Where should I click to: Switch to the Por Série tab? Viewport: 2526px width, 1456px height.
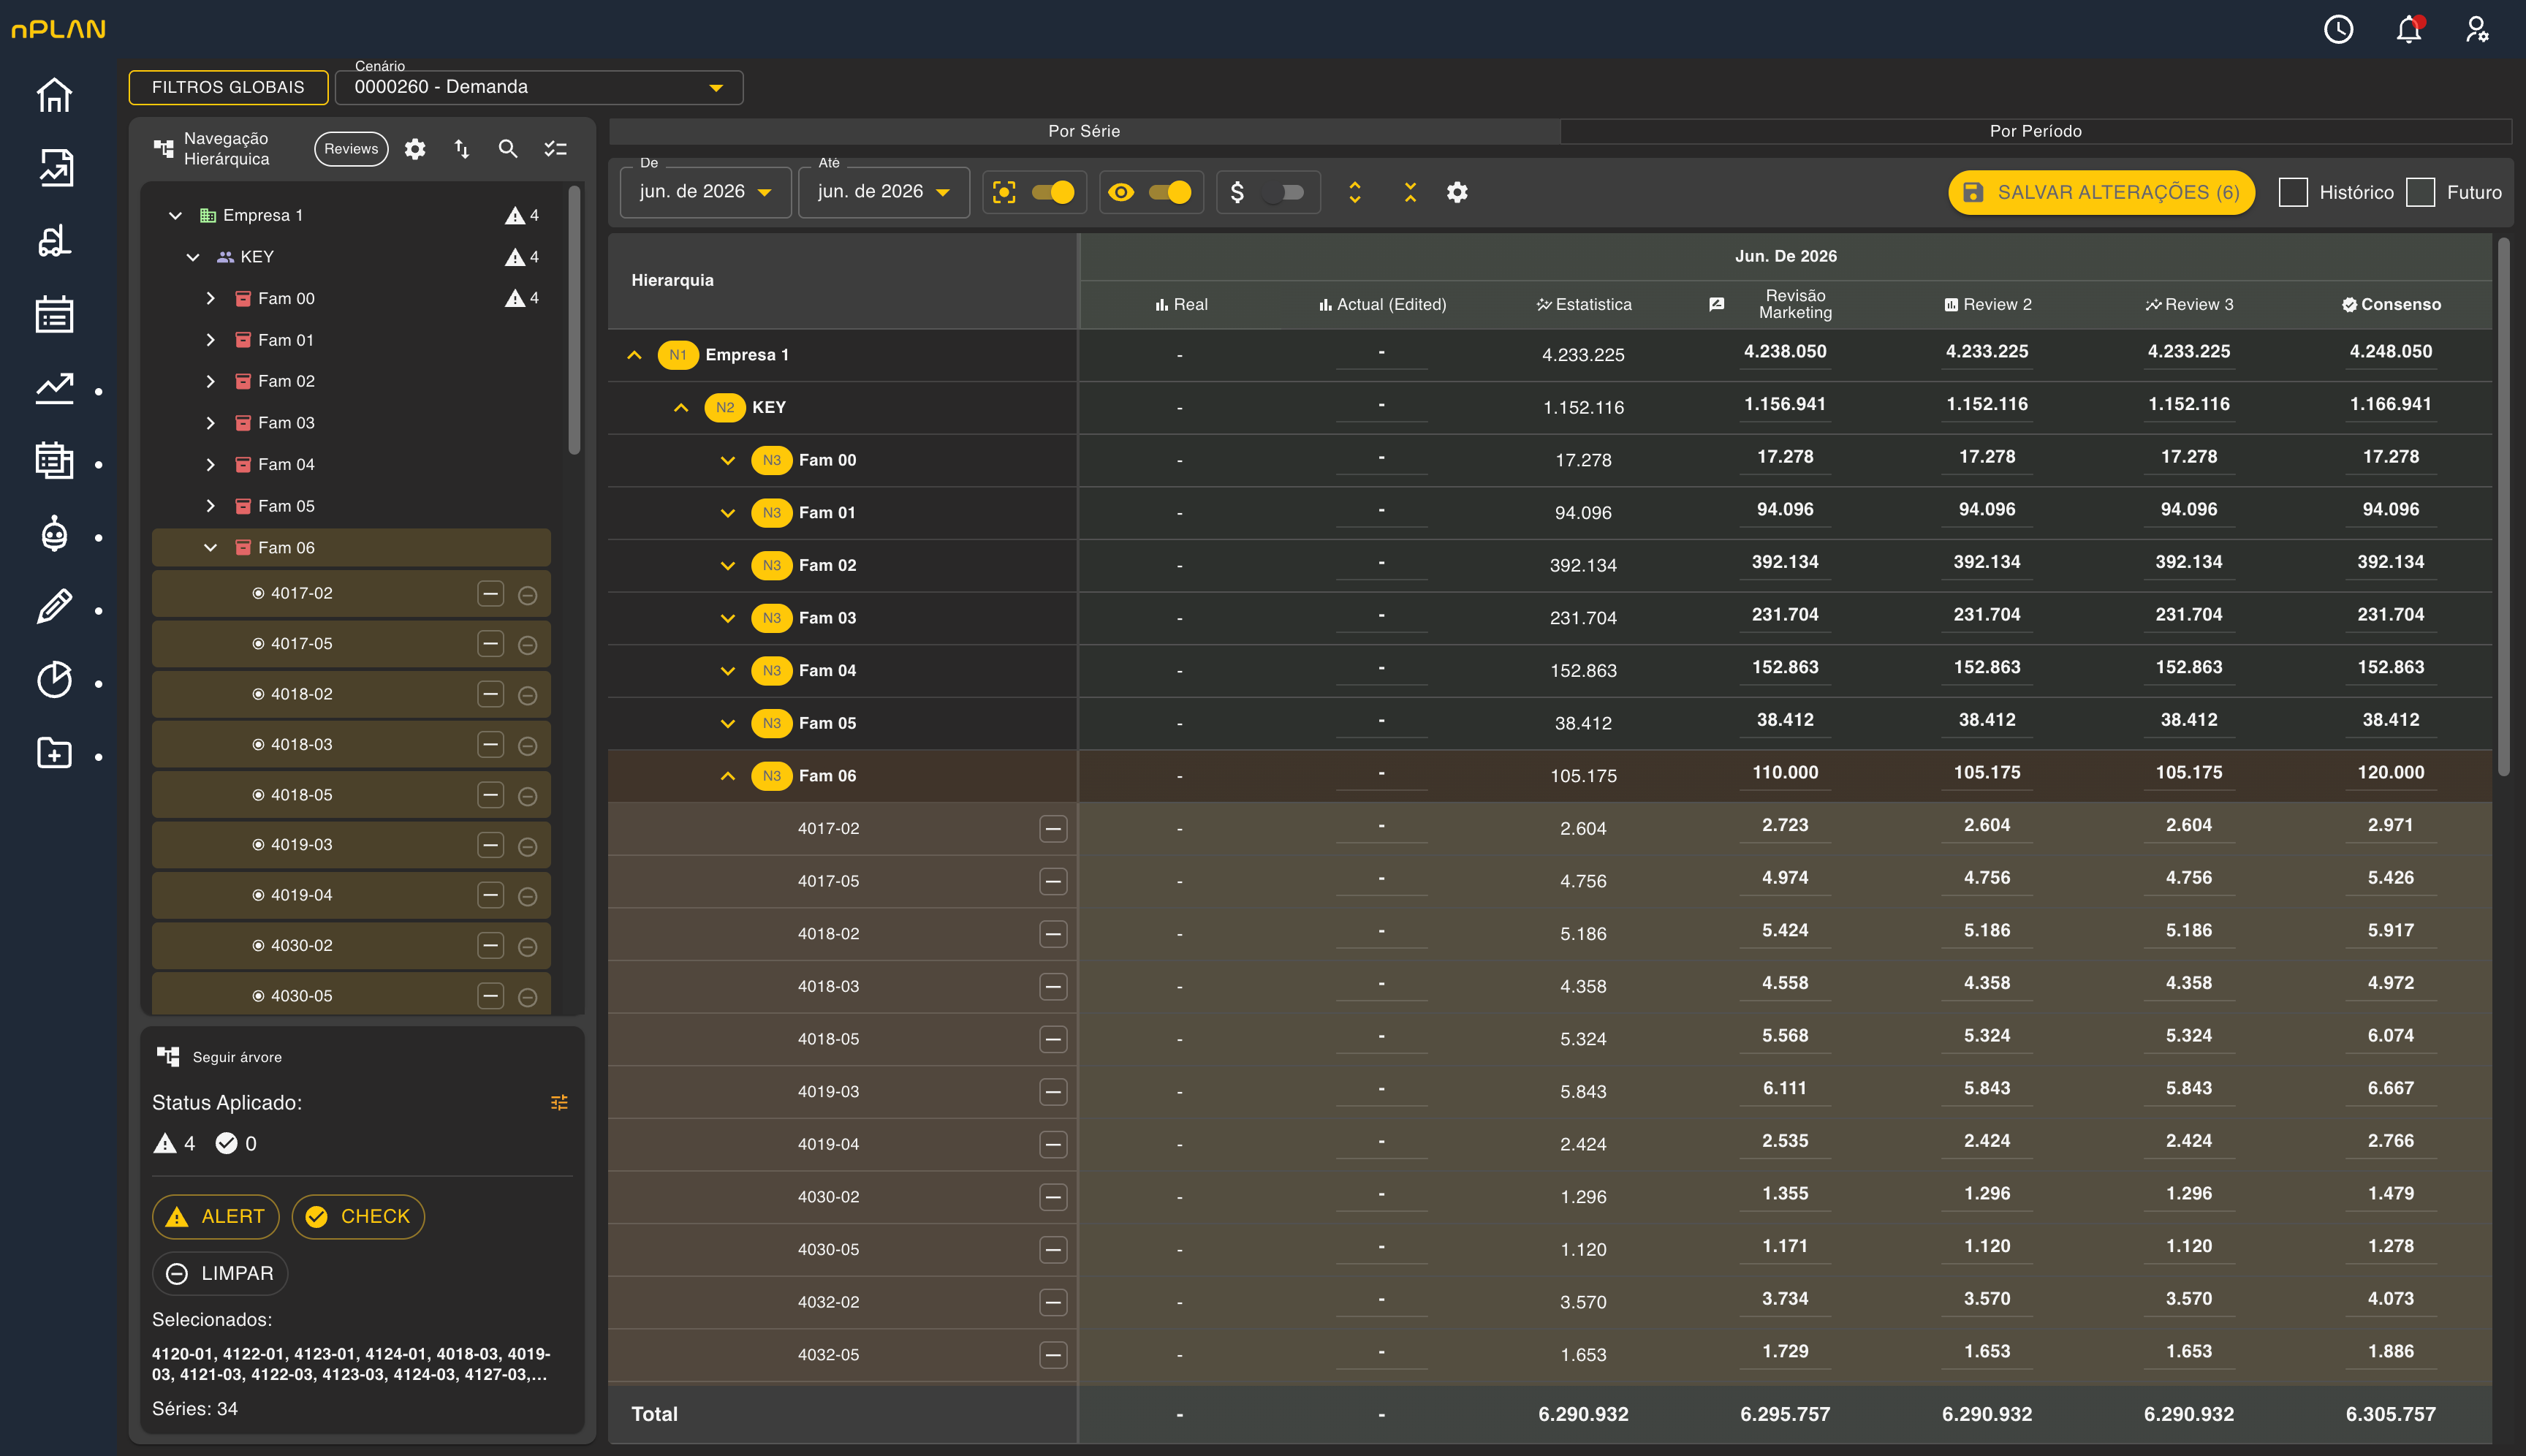[x=1084, y=131]
